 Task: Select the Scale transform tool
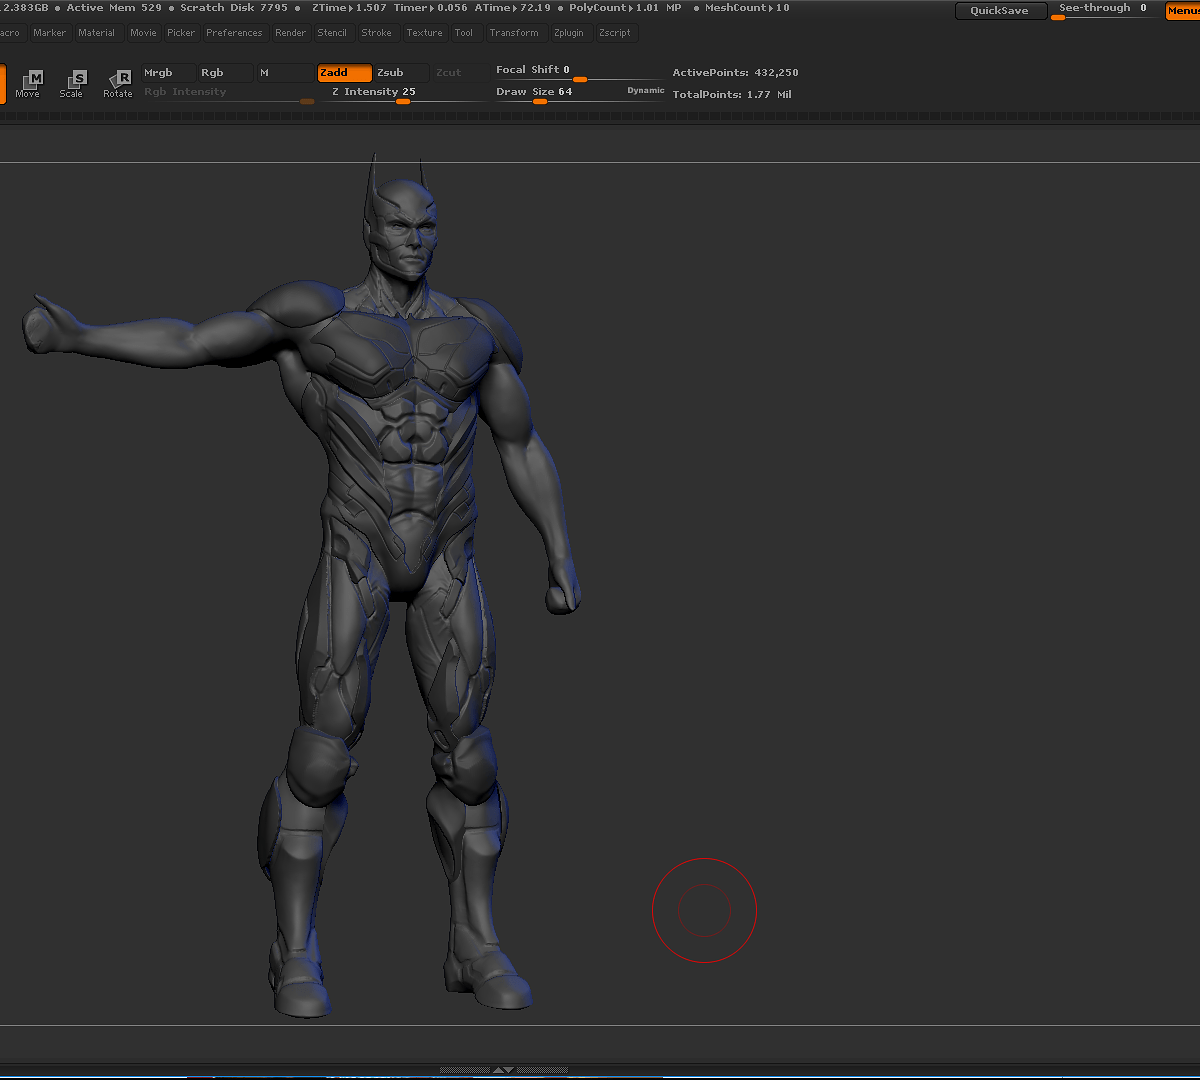72,83
